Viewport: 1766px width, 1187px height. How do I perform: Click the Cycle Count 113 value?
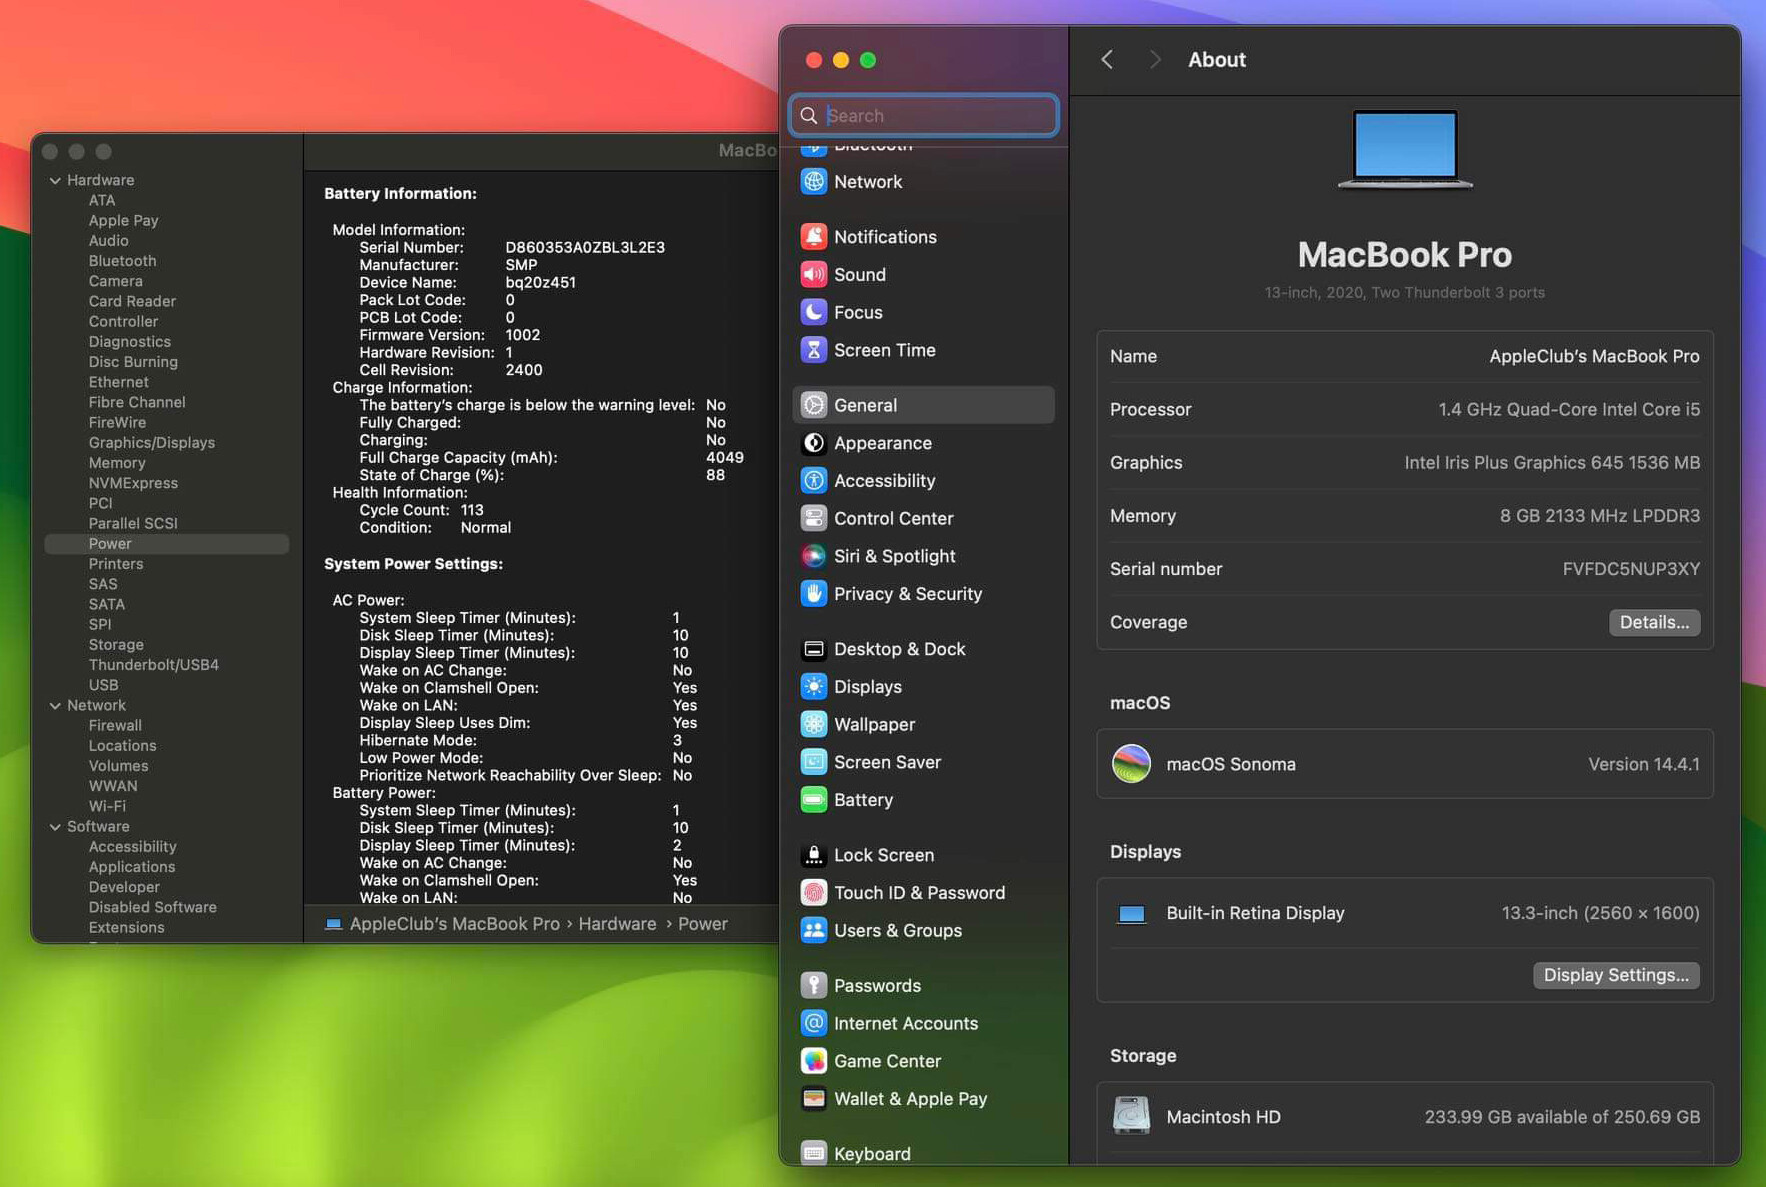tap(472, 510)
